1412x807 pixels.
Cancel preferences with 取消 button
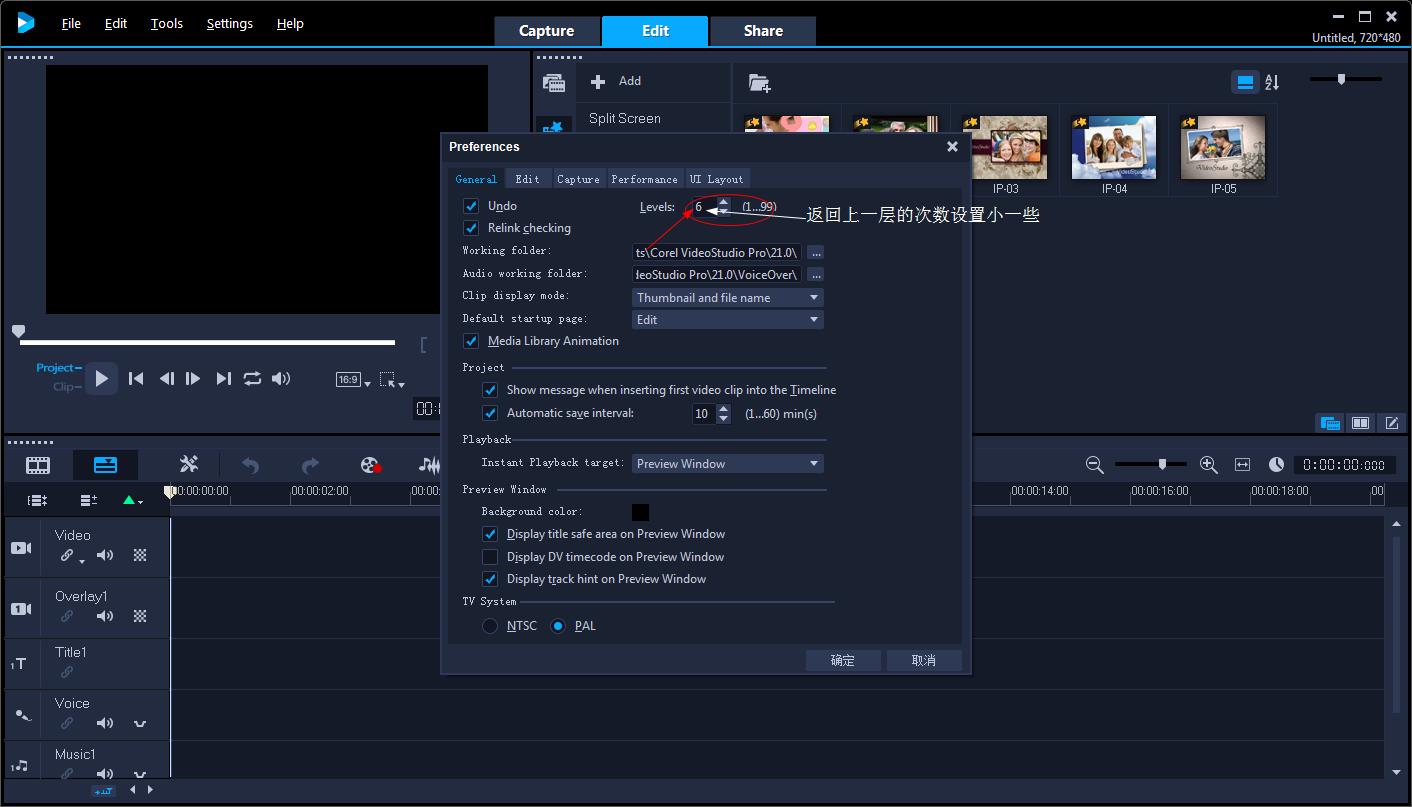pyautogui.click(x=924, y=660)
